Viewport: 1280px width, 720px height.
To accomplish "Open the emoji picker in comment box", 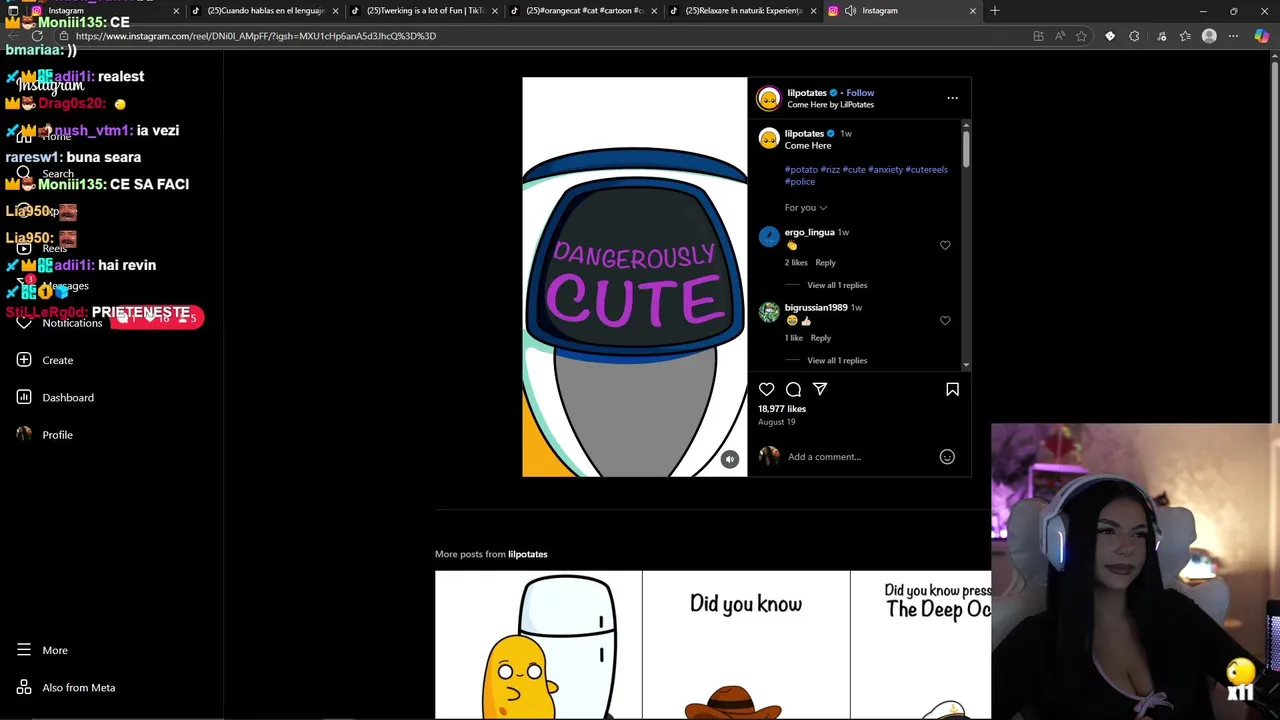I will click(947, 457).
